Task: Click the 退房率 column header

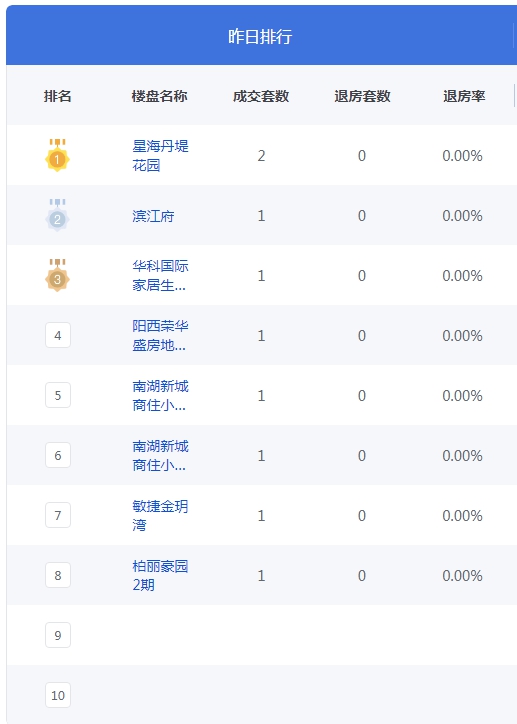Action: coord(464,96)
